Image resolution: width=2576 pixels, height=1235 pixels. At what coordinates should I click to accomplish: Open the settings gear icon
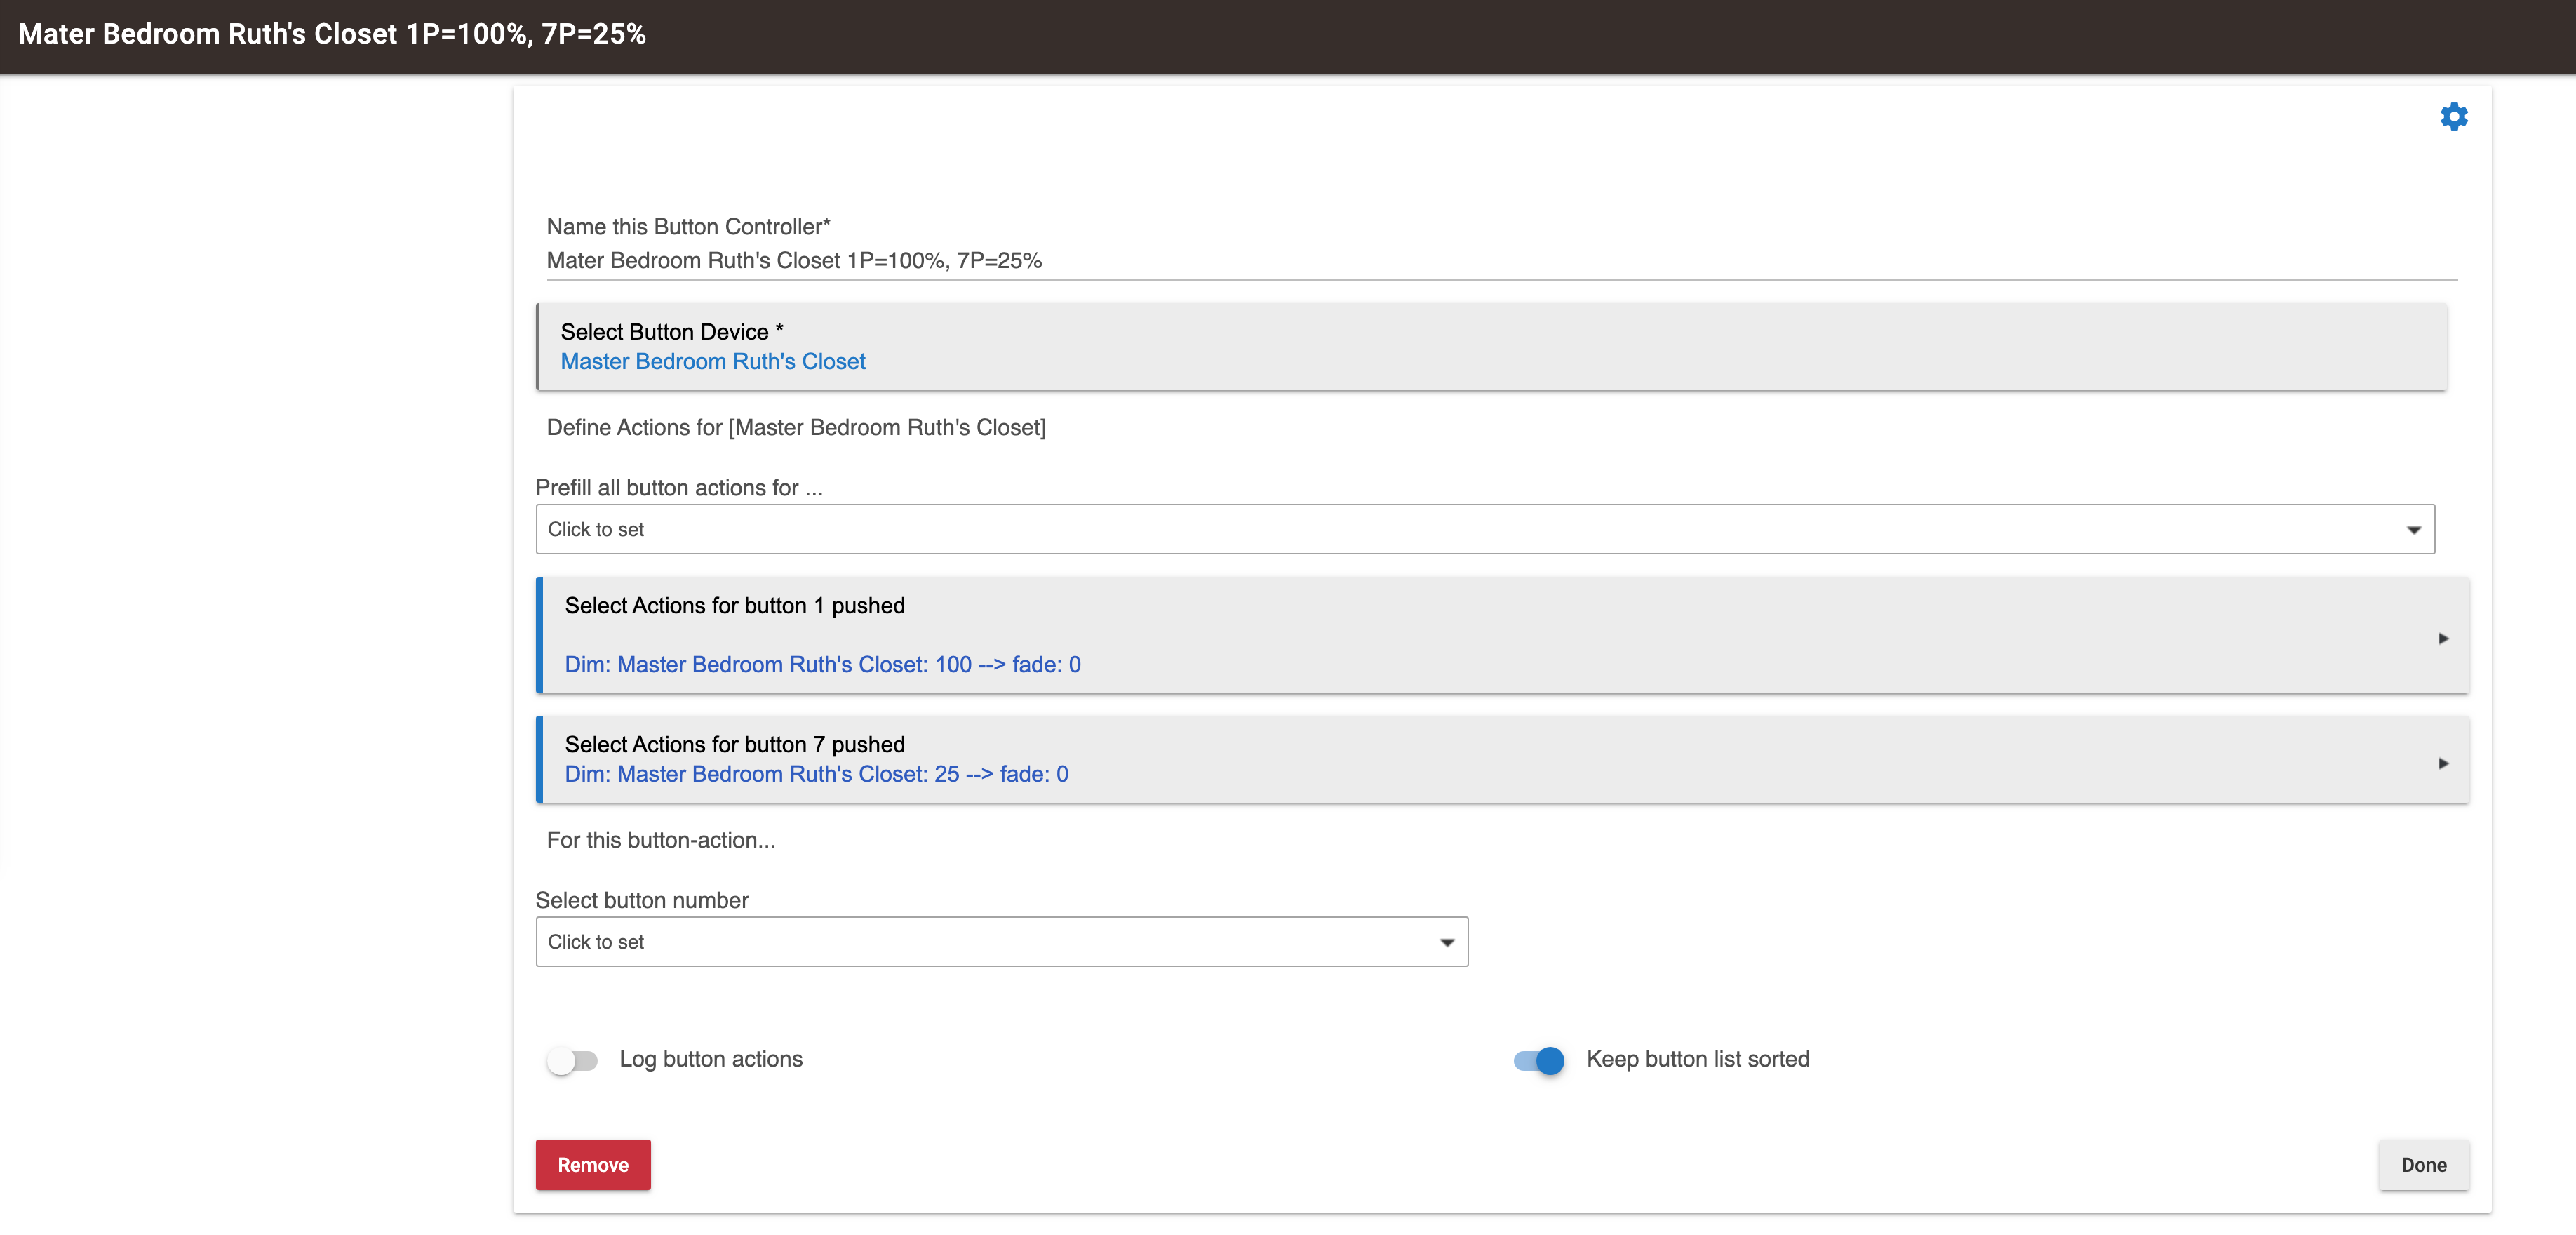point(2453,117)
